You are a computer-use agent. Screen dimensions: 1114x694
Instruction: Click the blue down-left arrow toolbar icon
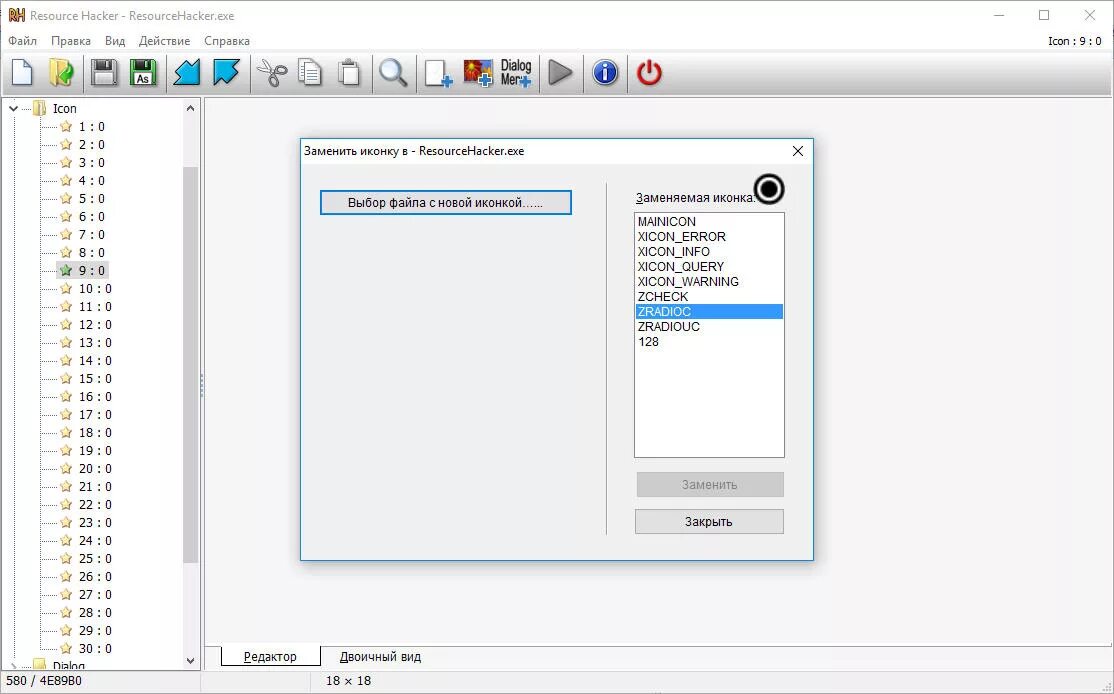(x=187, y=72)
